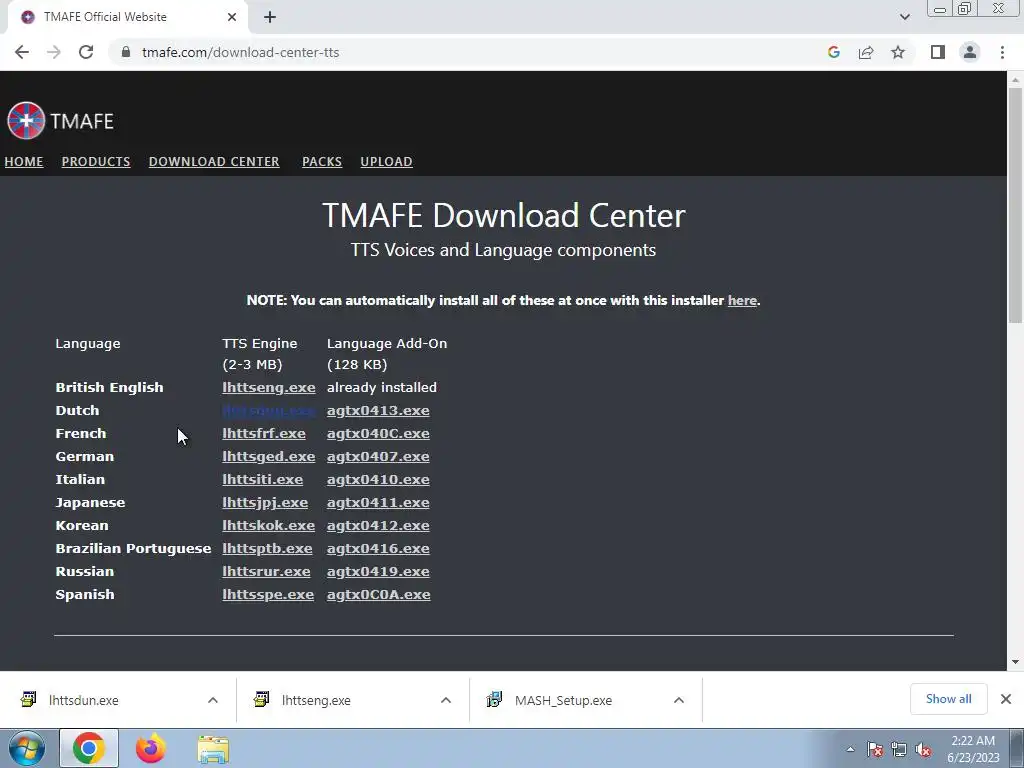Click the muted volume tray icon
The image size is (1024, 768).
click(923, 749)
